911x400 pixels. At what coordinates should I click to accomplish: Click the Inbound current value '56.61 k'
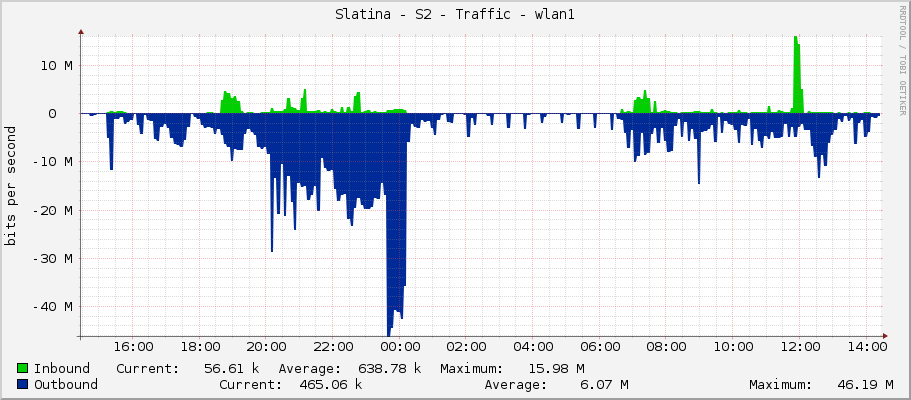(232, 369)
